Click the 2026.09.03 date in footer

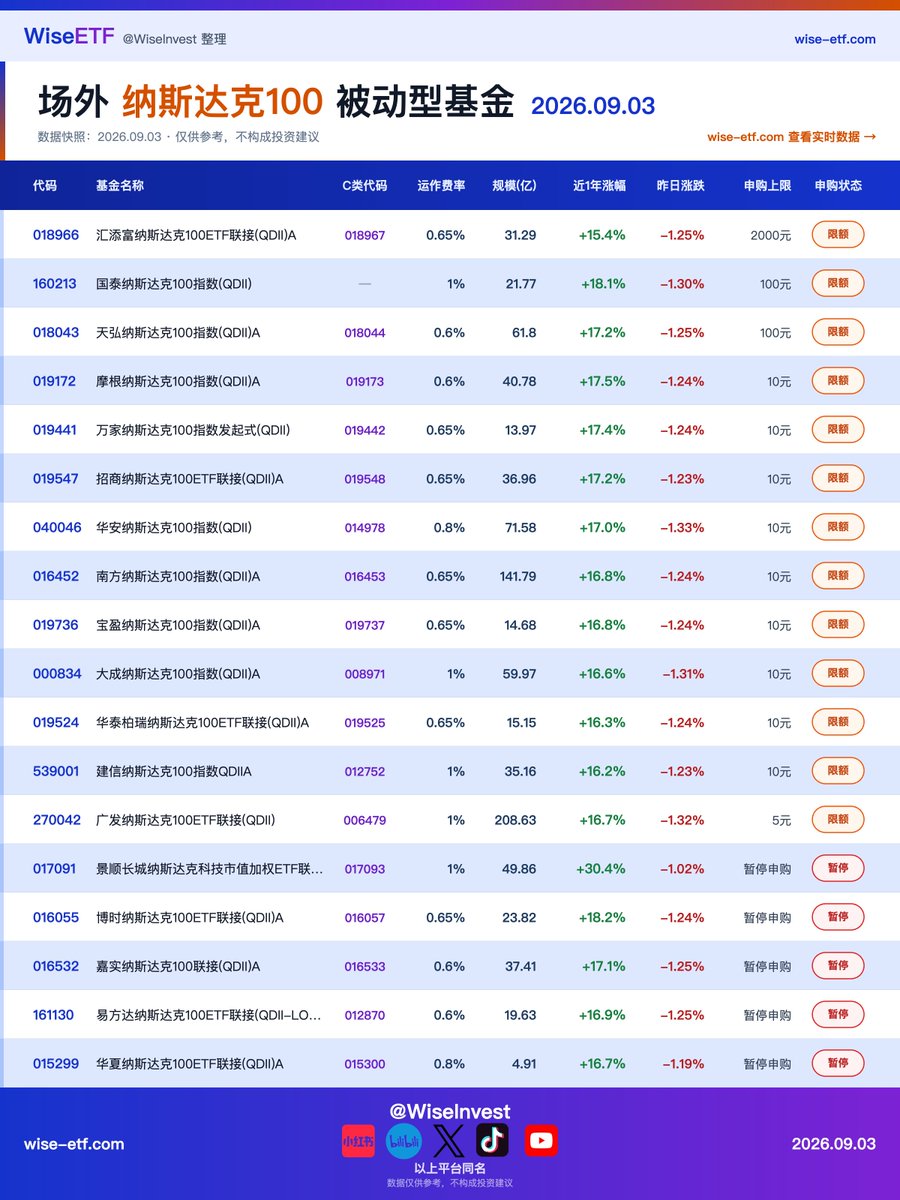point(834,1144)
